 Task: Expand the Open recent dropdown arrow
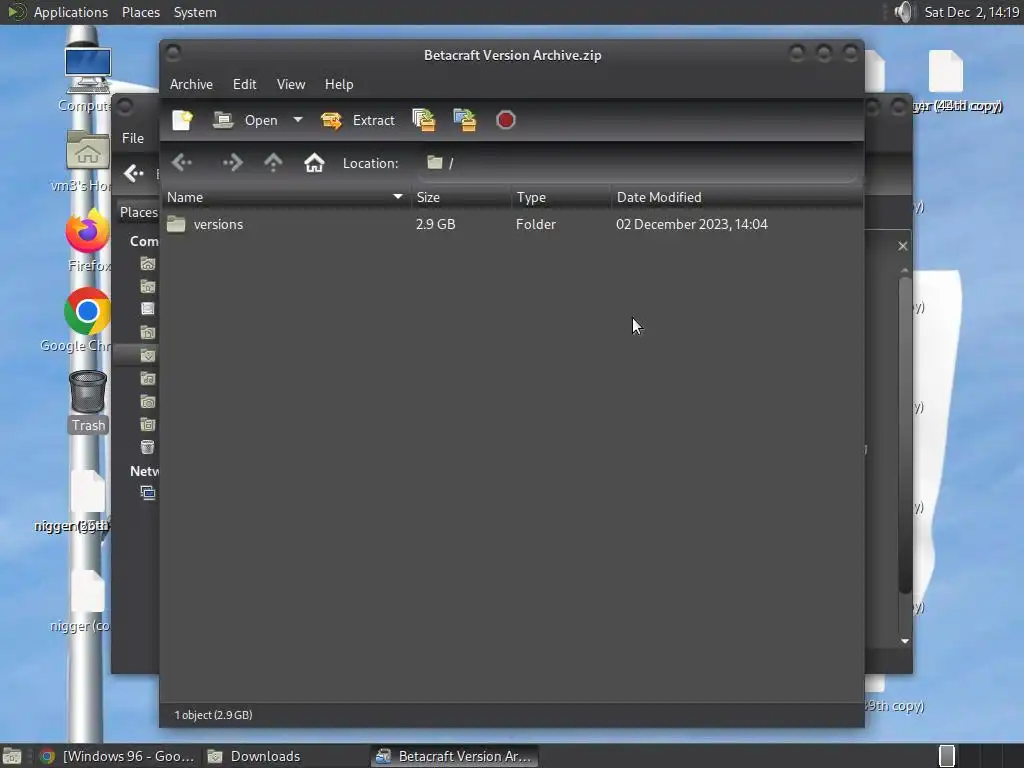point(298,120)
